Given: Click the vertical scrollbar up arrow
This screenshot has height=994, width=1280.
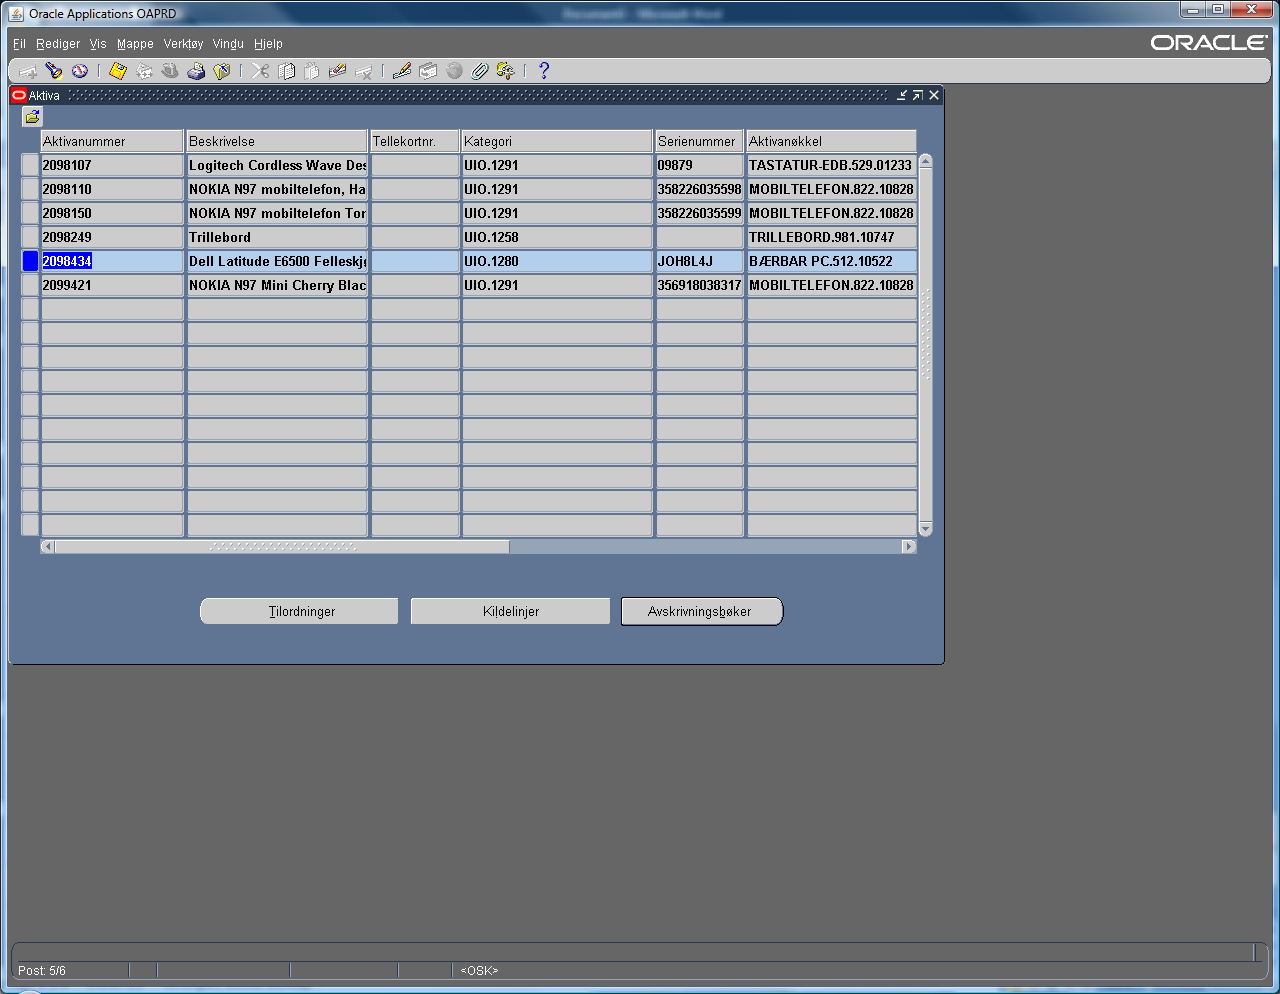Looking at the screenshot, I should click(x=925, y=161).
